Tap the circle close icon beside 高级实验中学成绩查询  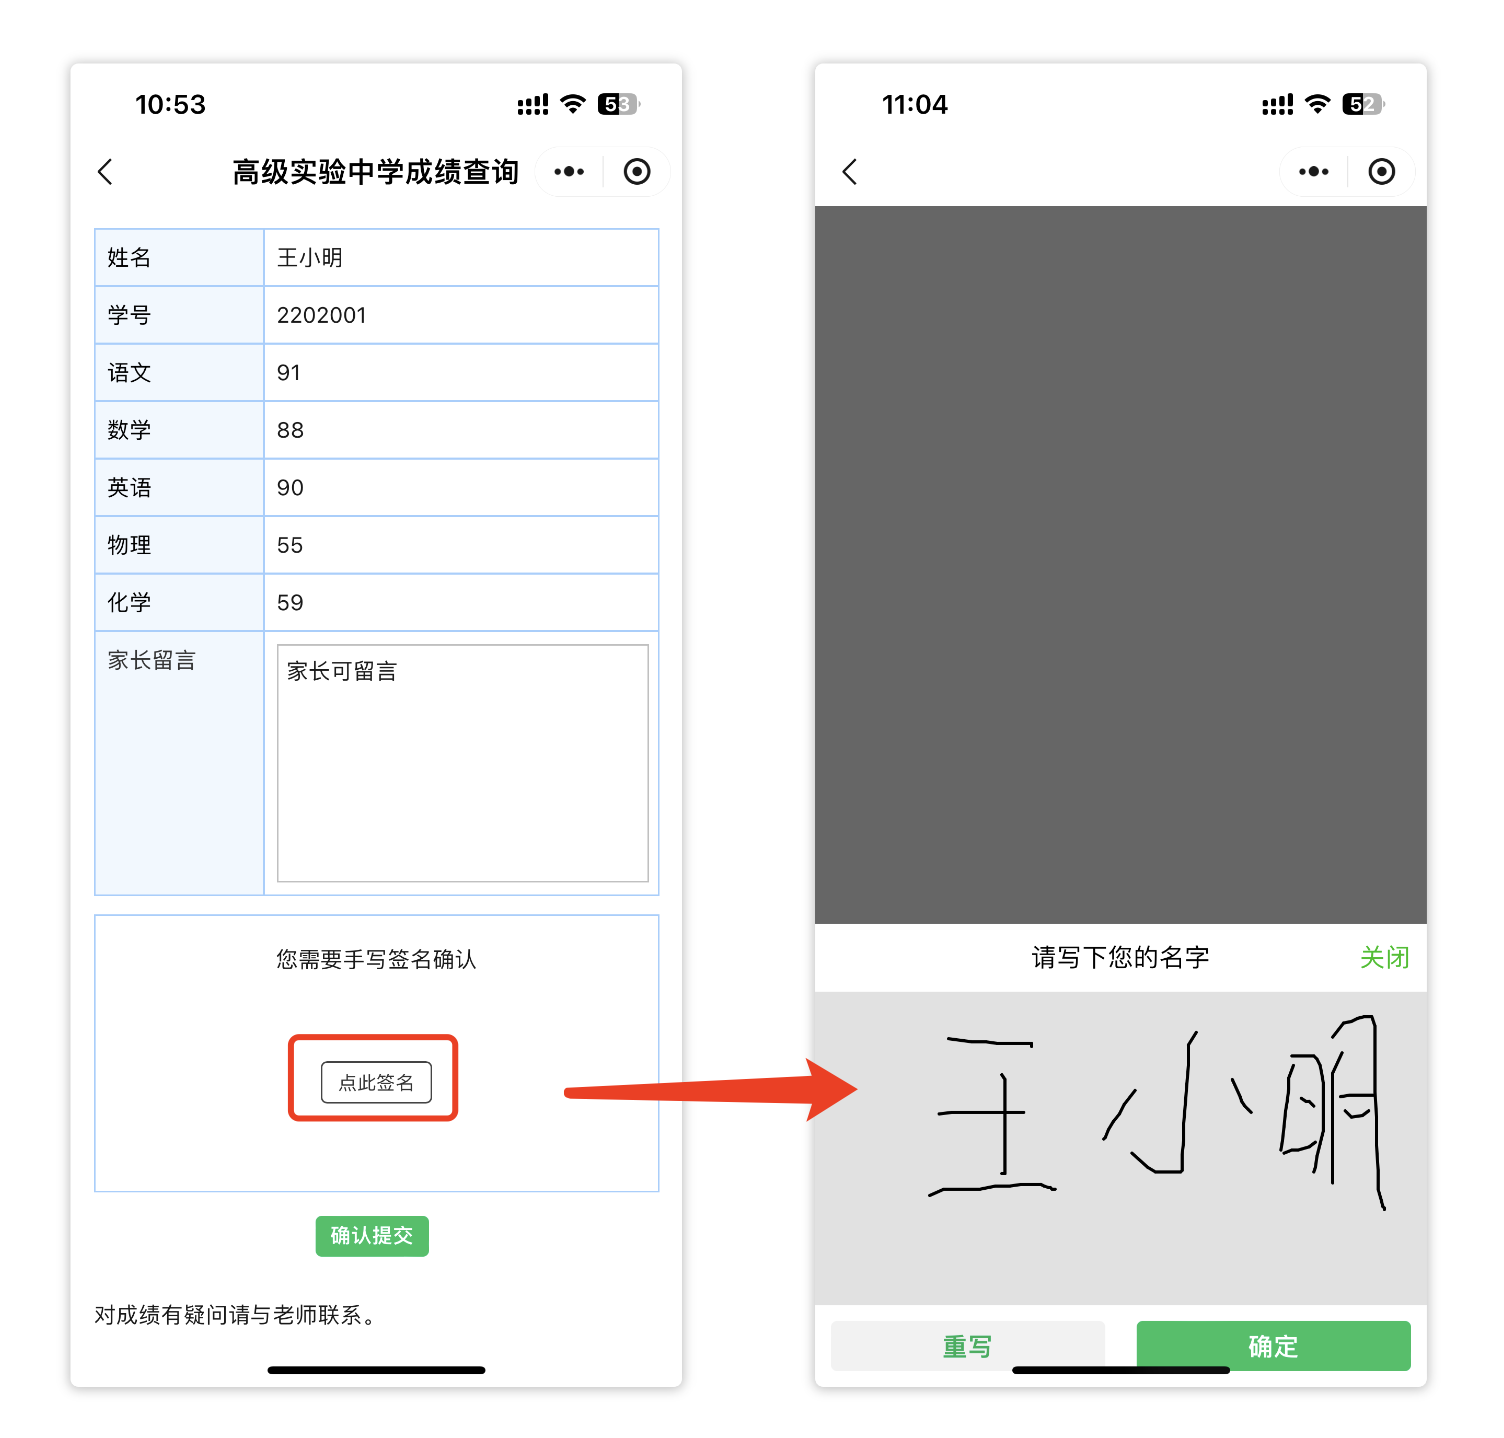tap(637, 172)
